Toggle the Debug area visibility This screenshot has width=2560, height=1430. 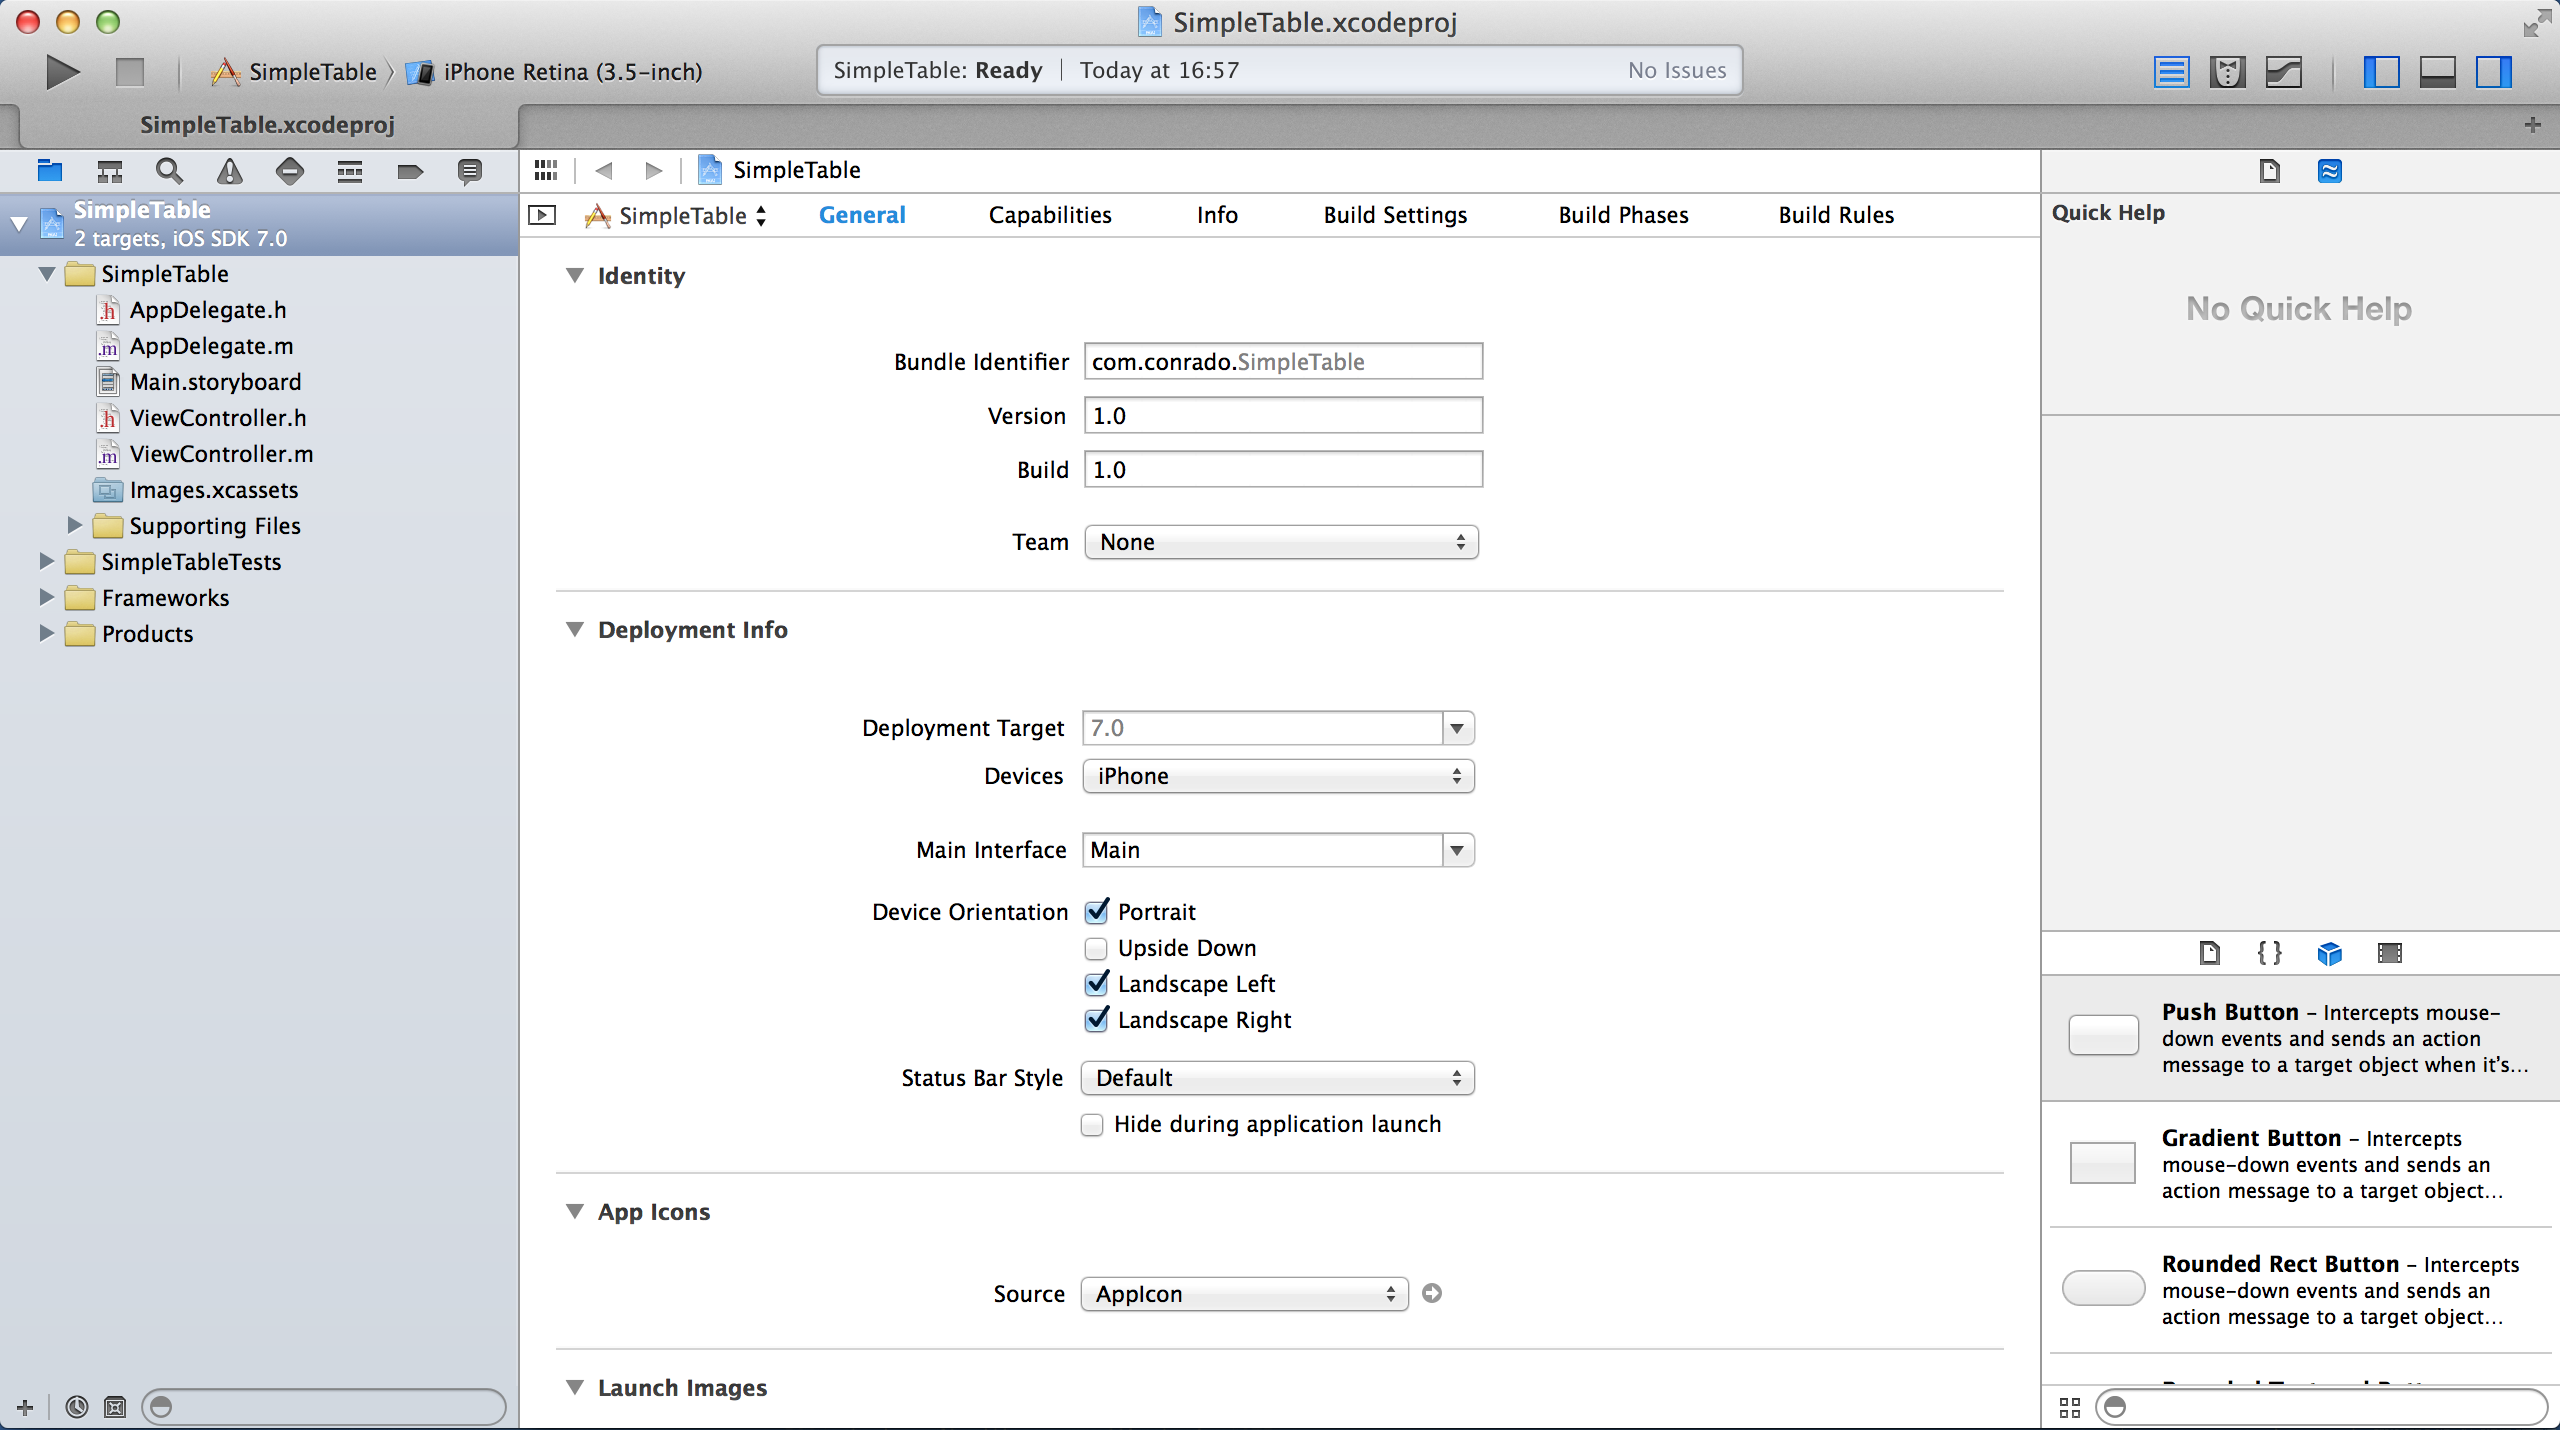(x=2438, y=72)
